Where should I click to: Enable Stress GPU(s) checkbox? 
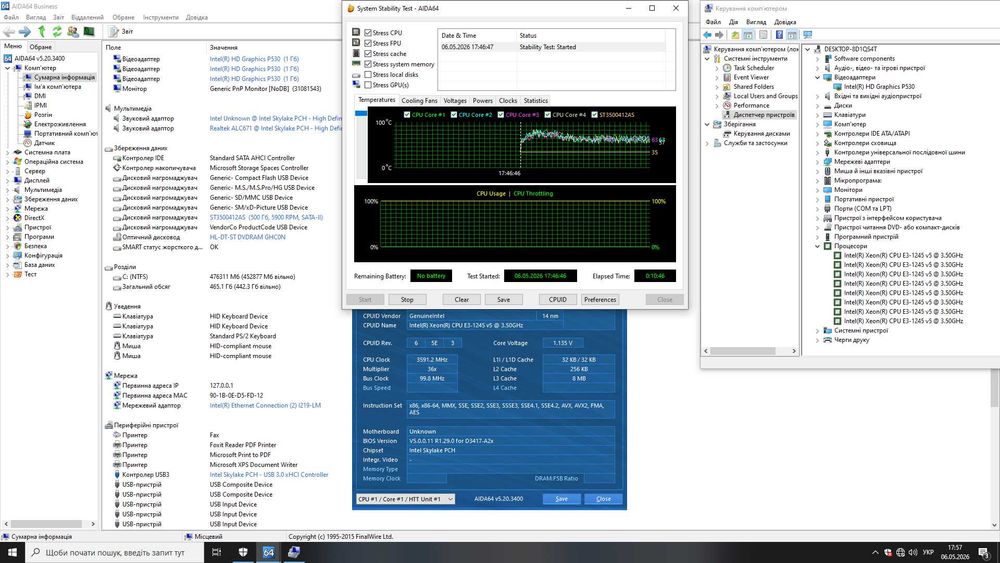[x=368, y=85]
